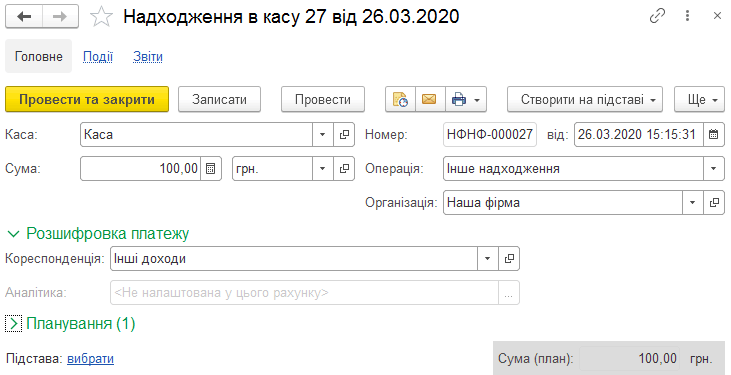Click the Організація field Наша фірма
The width and height of the screenshot is (731, 375).
pos(562,202)
